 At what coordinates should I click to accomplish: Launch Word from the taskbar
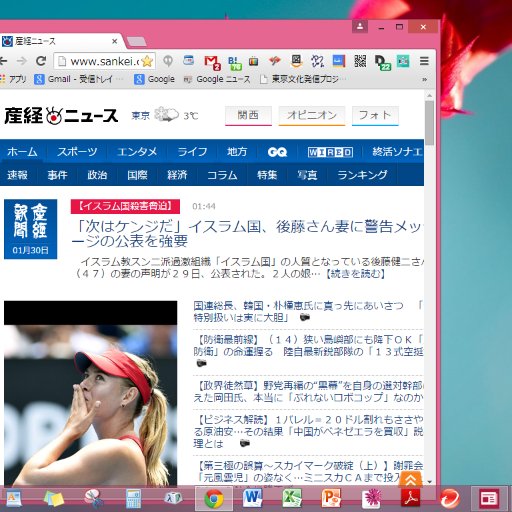(253, 499)
